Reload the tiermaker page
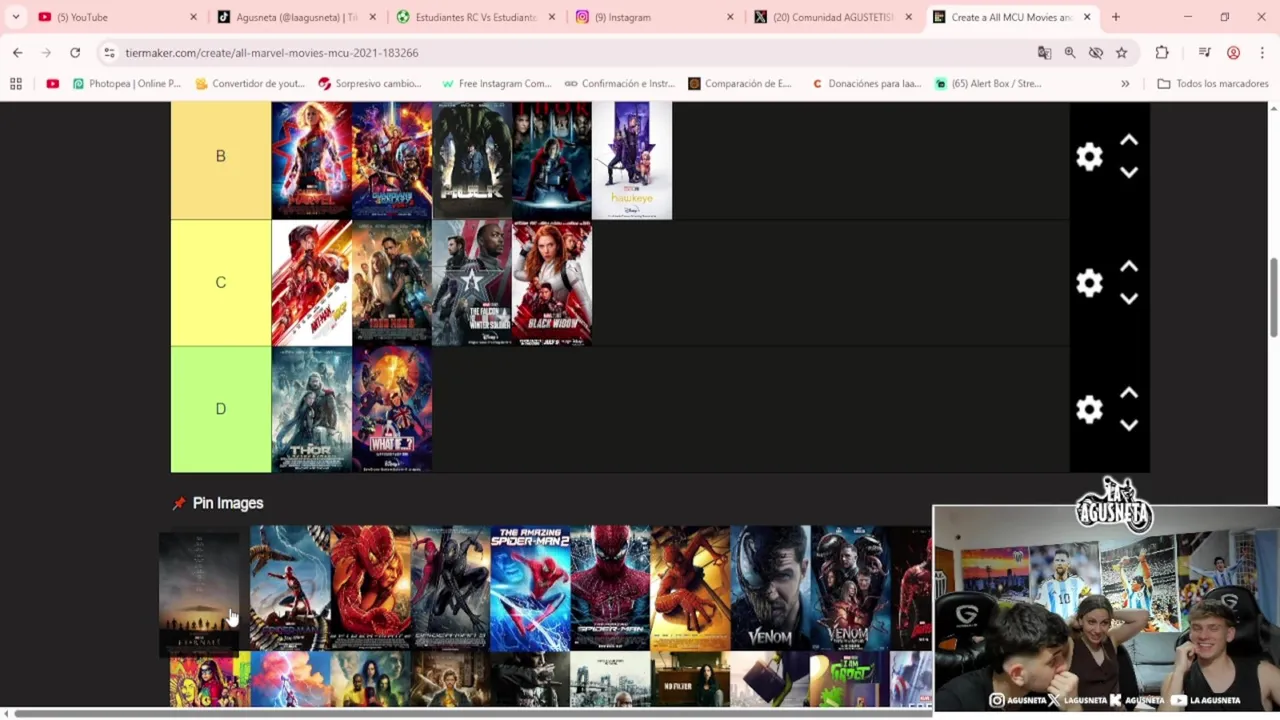This screenshot has height=720, width=1280. (75, 53)
